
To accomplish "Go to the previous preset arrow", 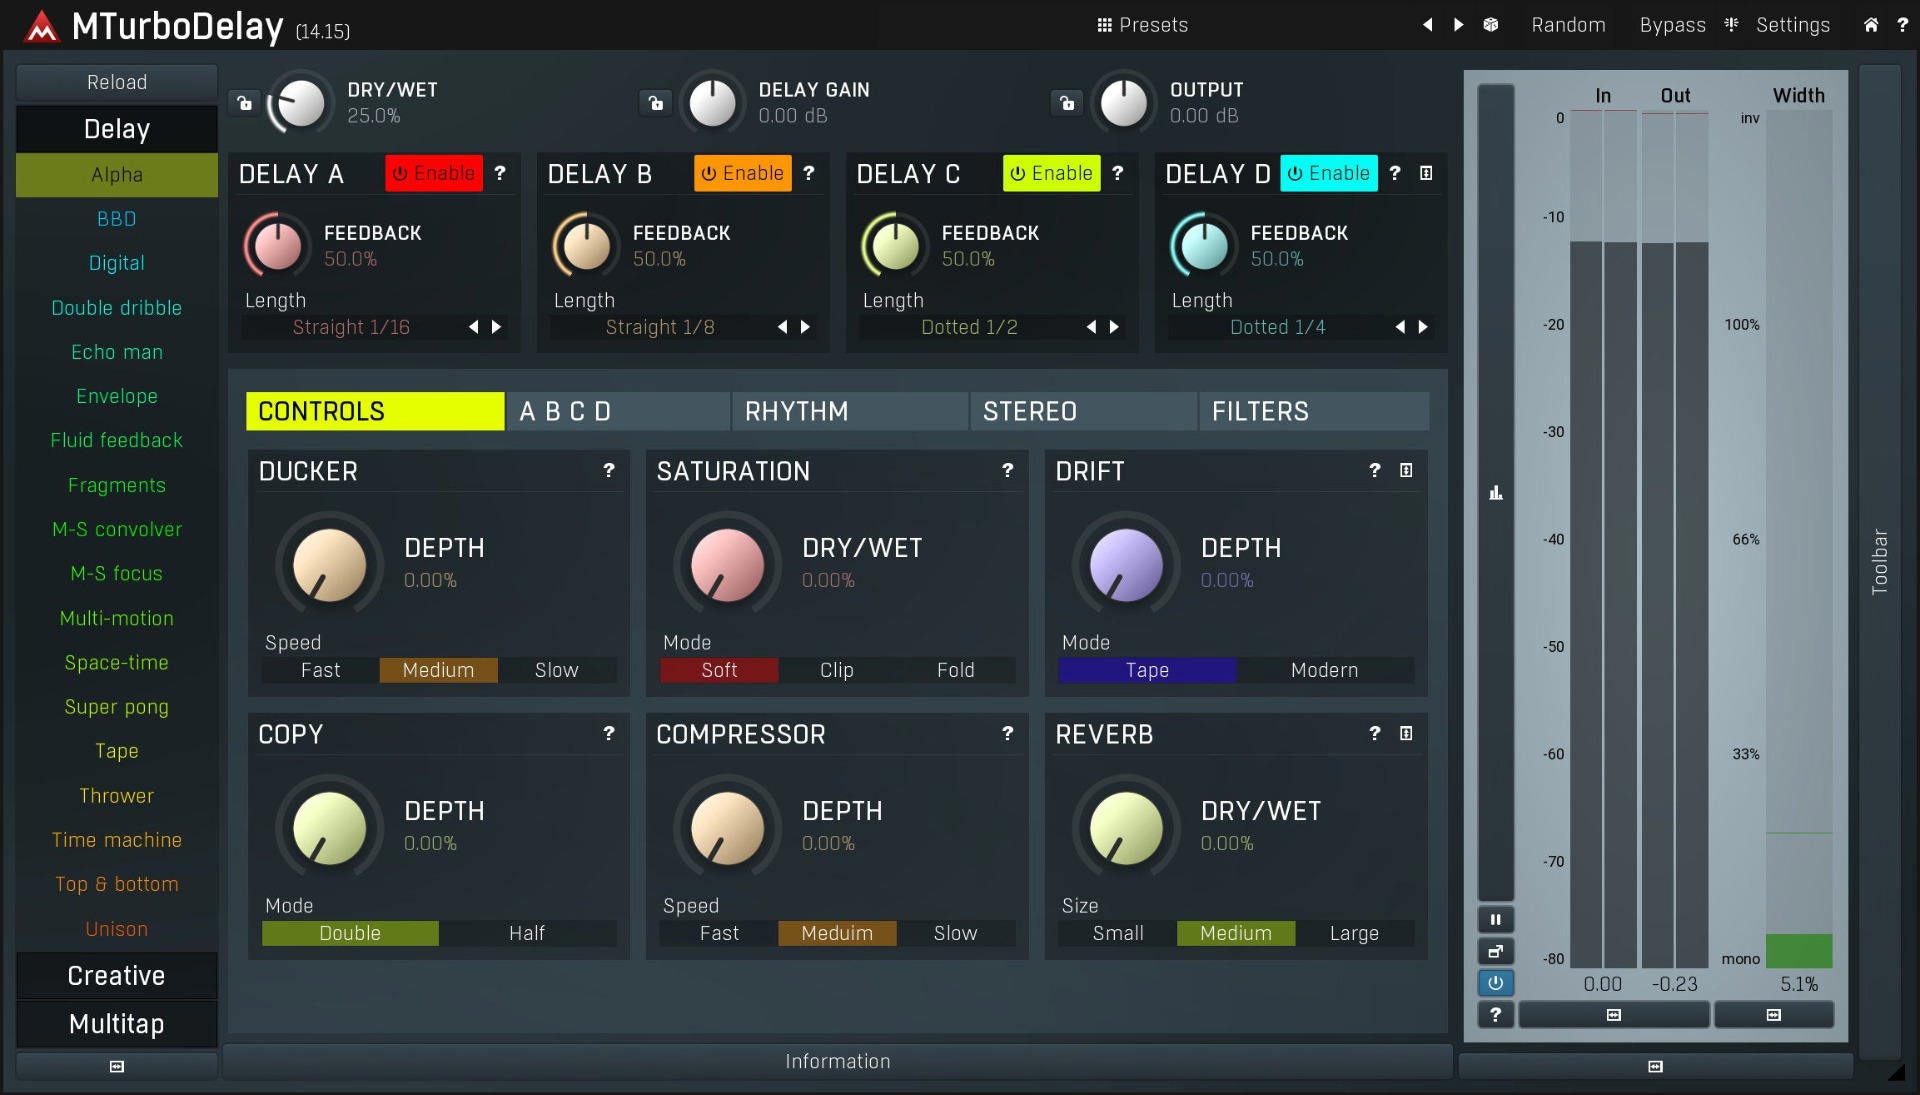I will [1427, 25].
